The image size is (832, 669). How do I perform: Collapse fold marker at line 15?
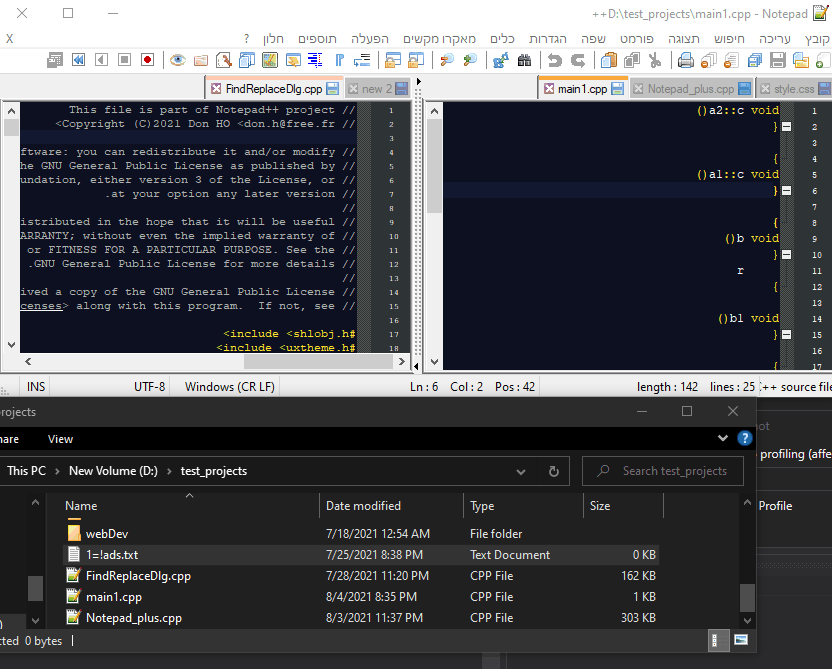tap(787, 335)
